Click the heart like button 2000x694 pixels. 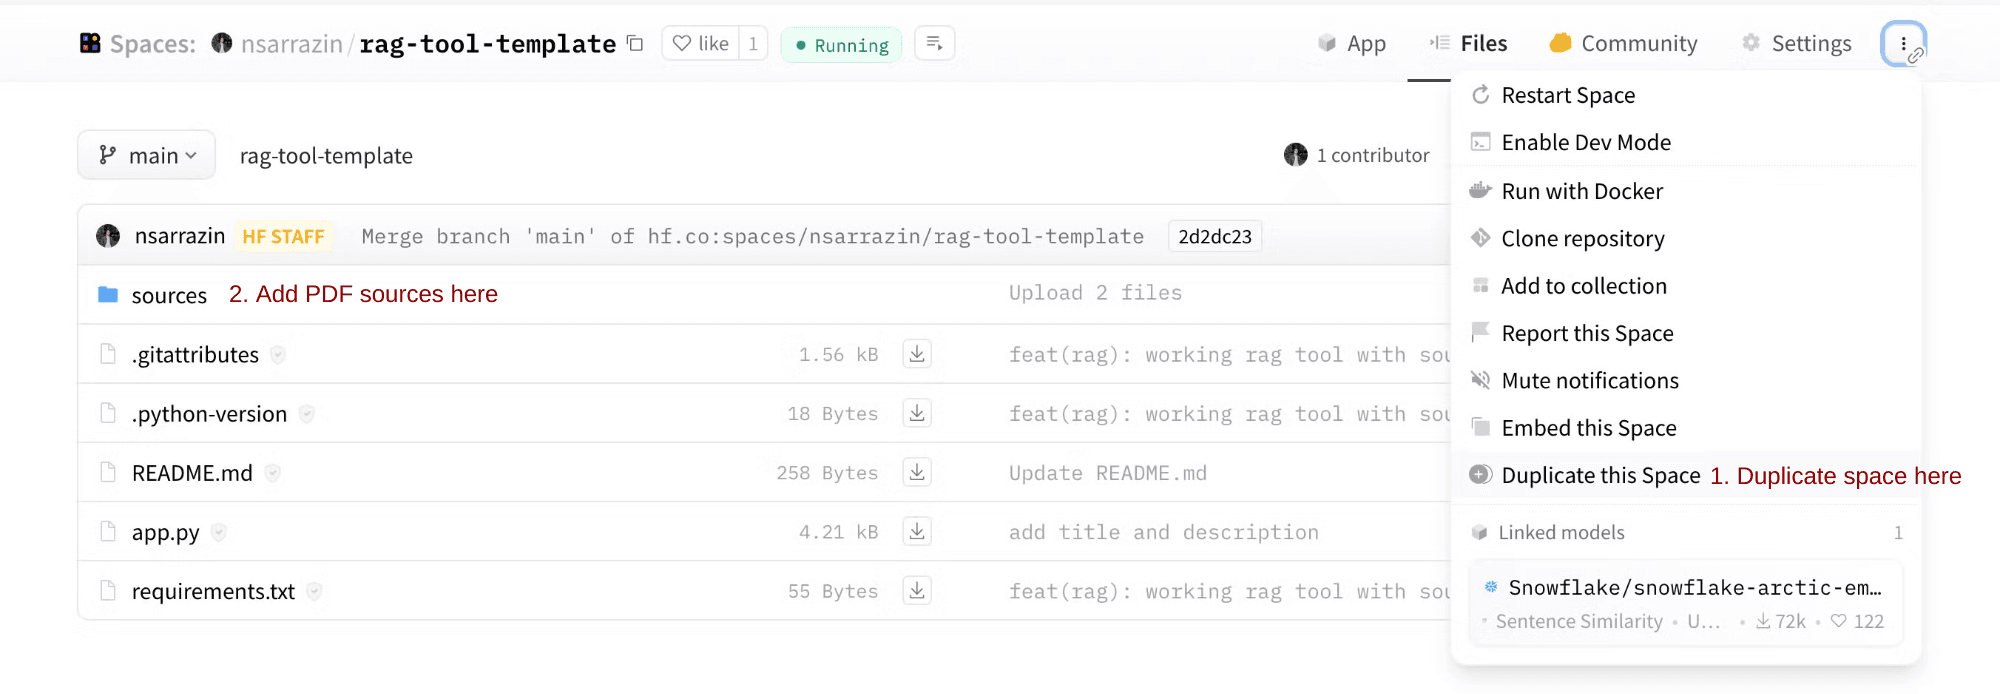pos(701,43)
